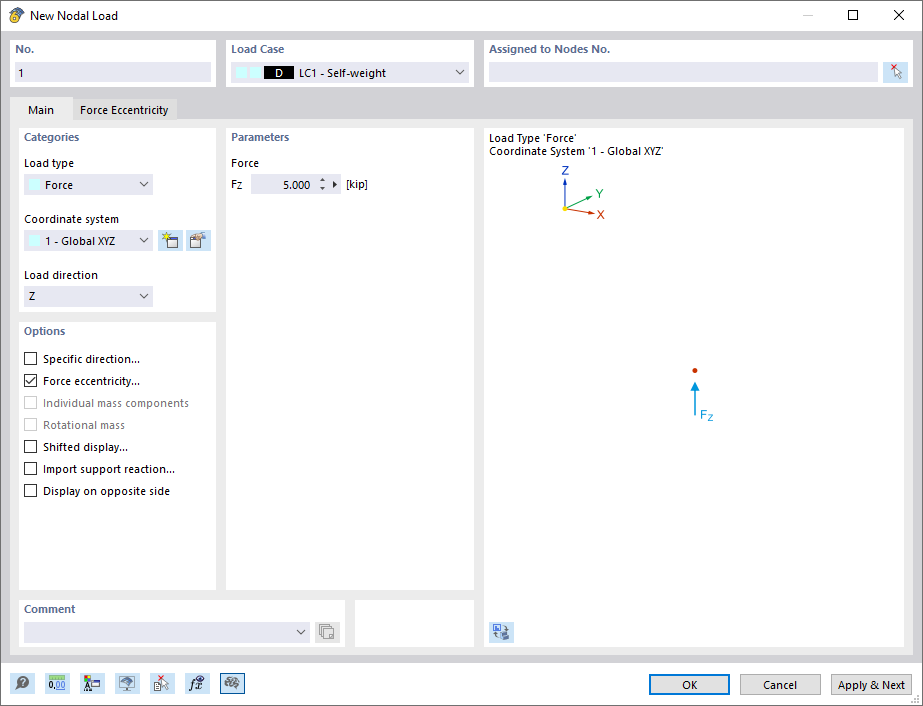Open Units and Decimal Places settings

coord(57,683)
